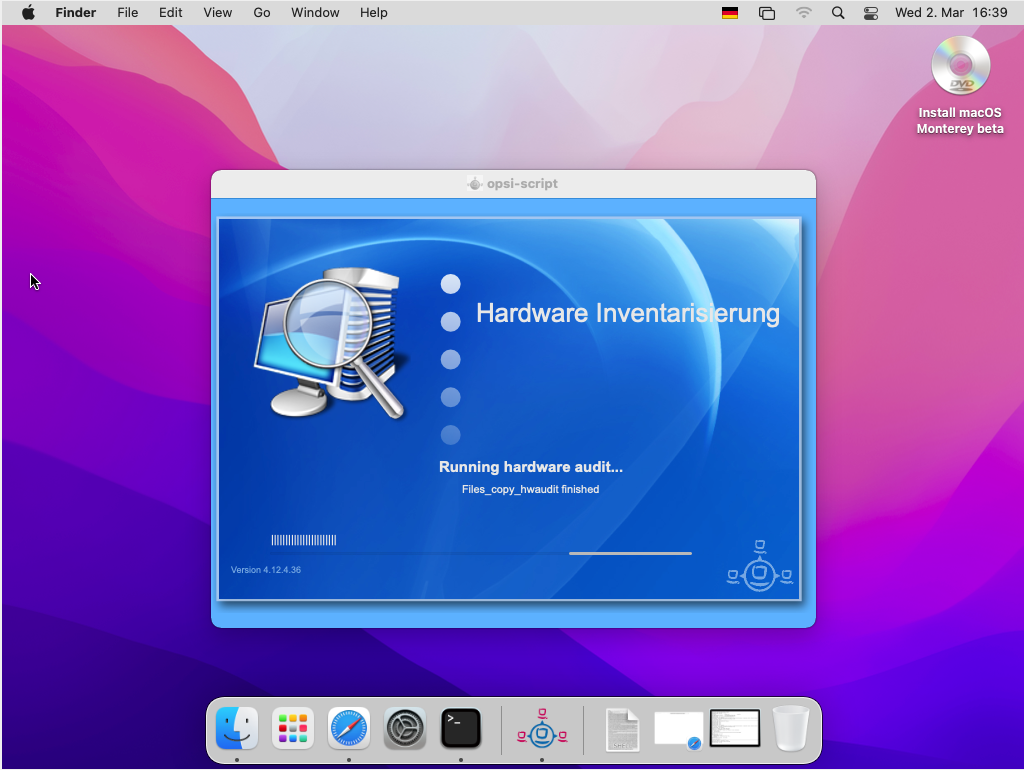Open the minimized Safari window in the Dock
1024x770 pixels.
pos(679,730)
